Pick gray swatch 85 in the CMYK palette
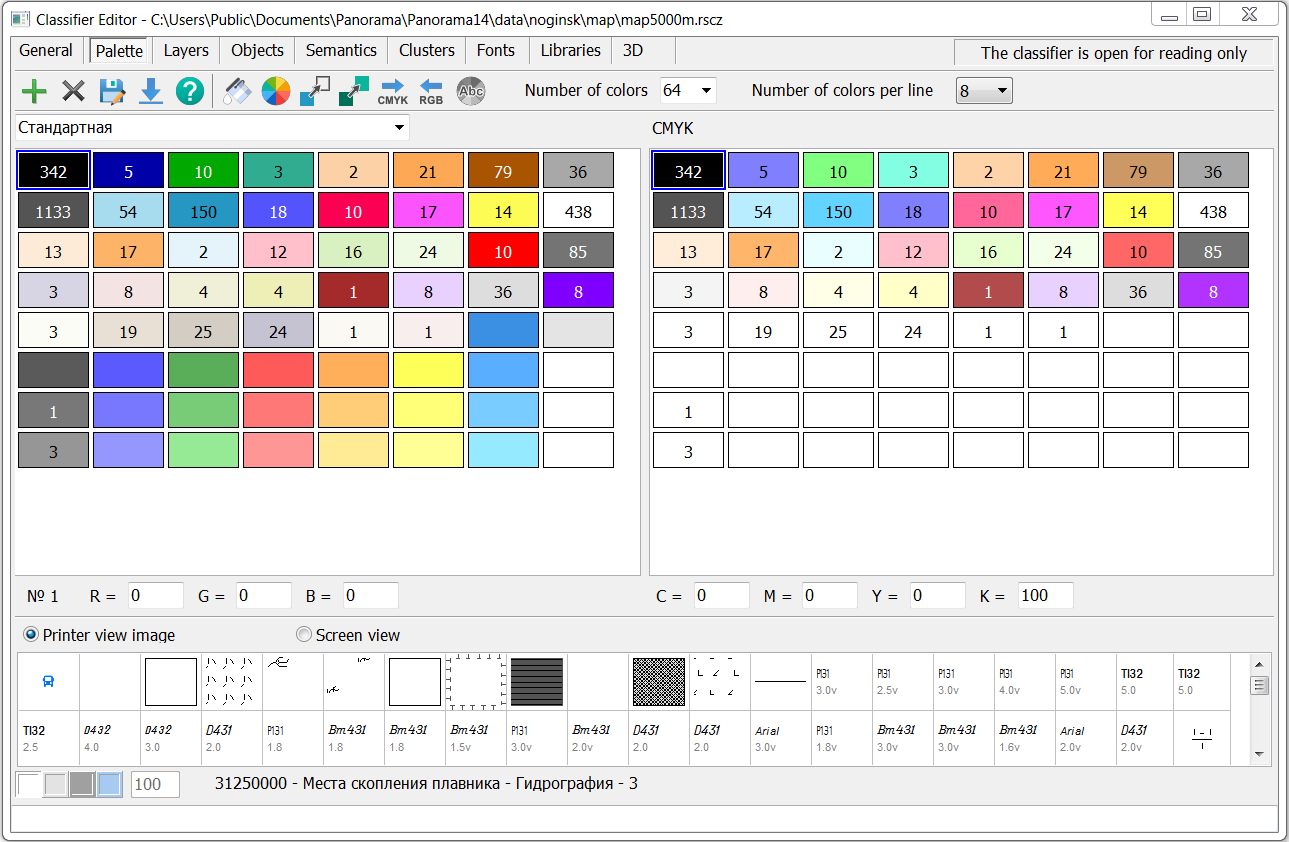The image size is (1289, 842). click(x=1213, y=251)
